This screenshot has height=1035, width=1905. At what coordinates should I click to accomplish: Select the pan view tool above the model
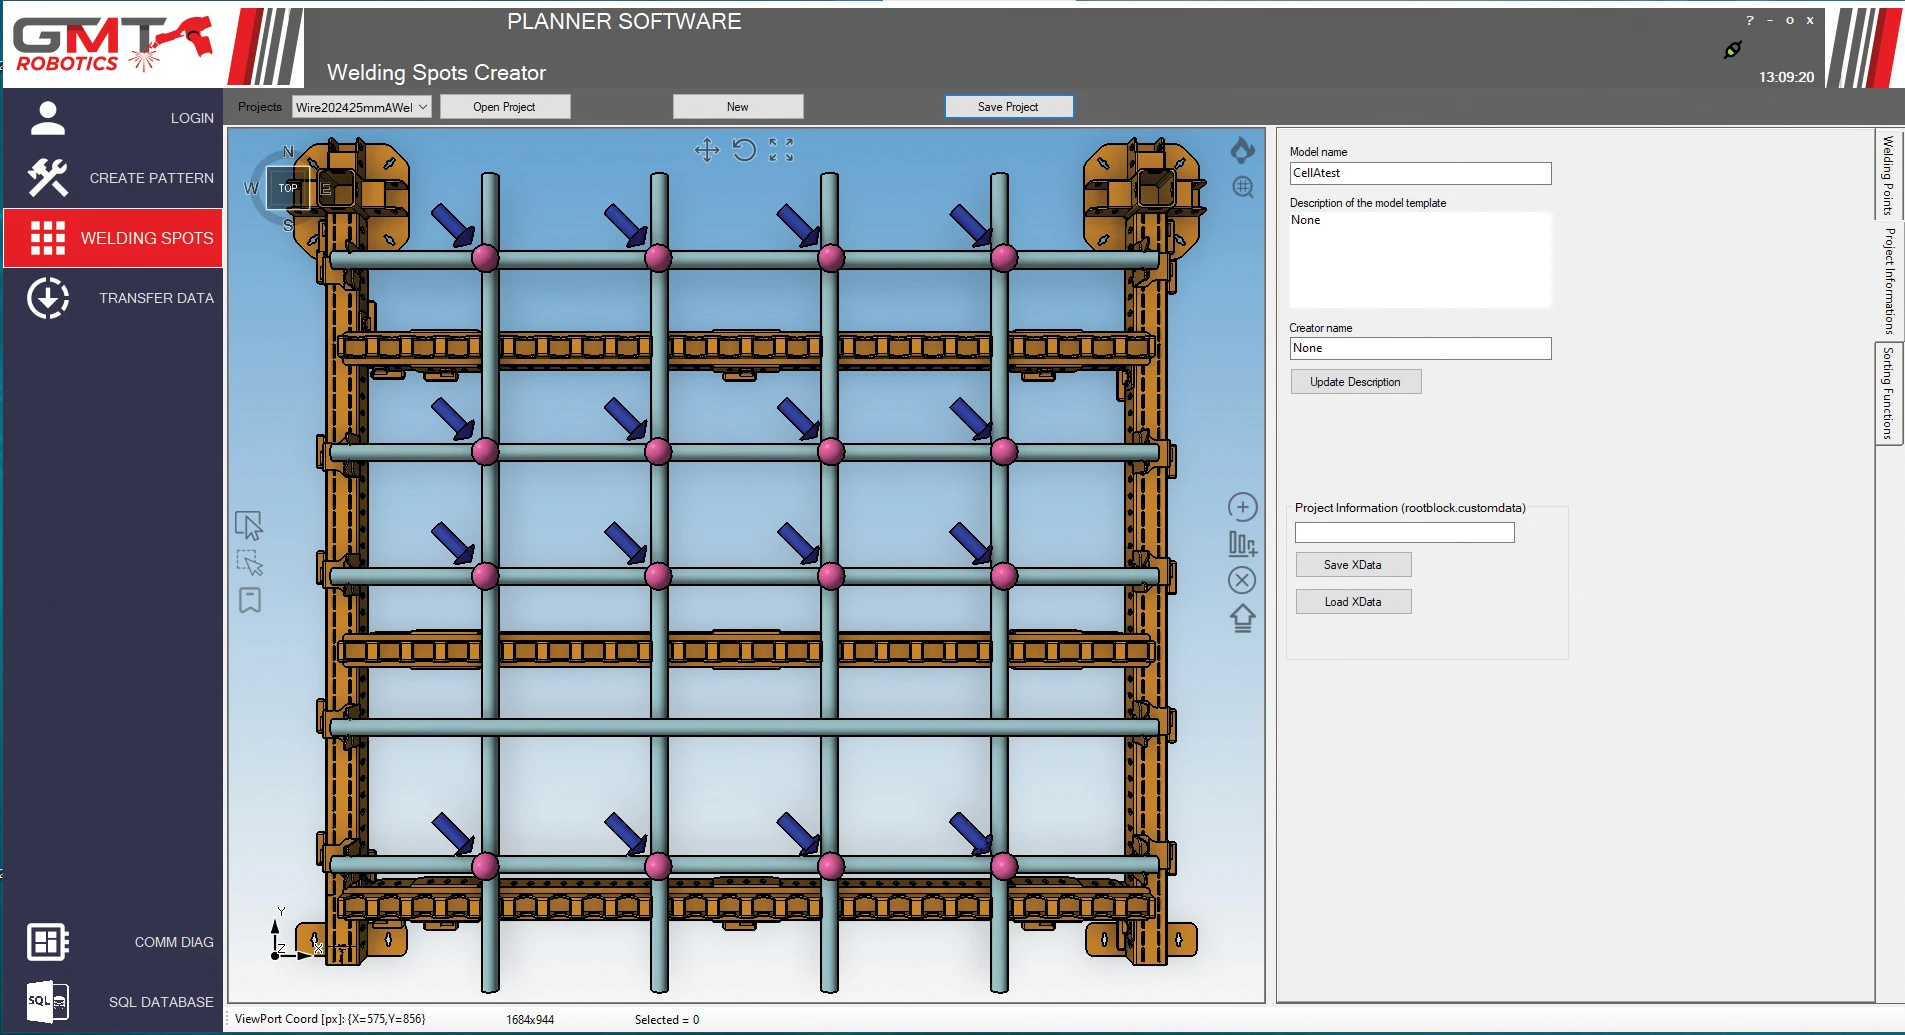coord(709,150)
